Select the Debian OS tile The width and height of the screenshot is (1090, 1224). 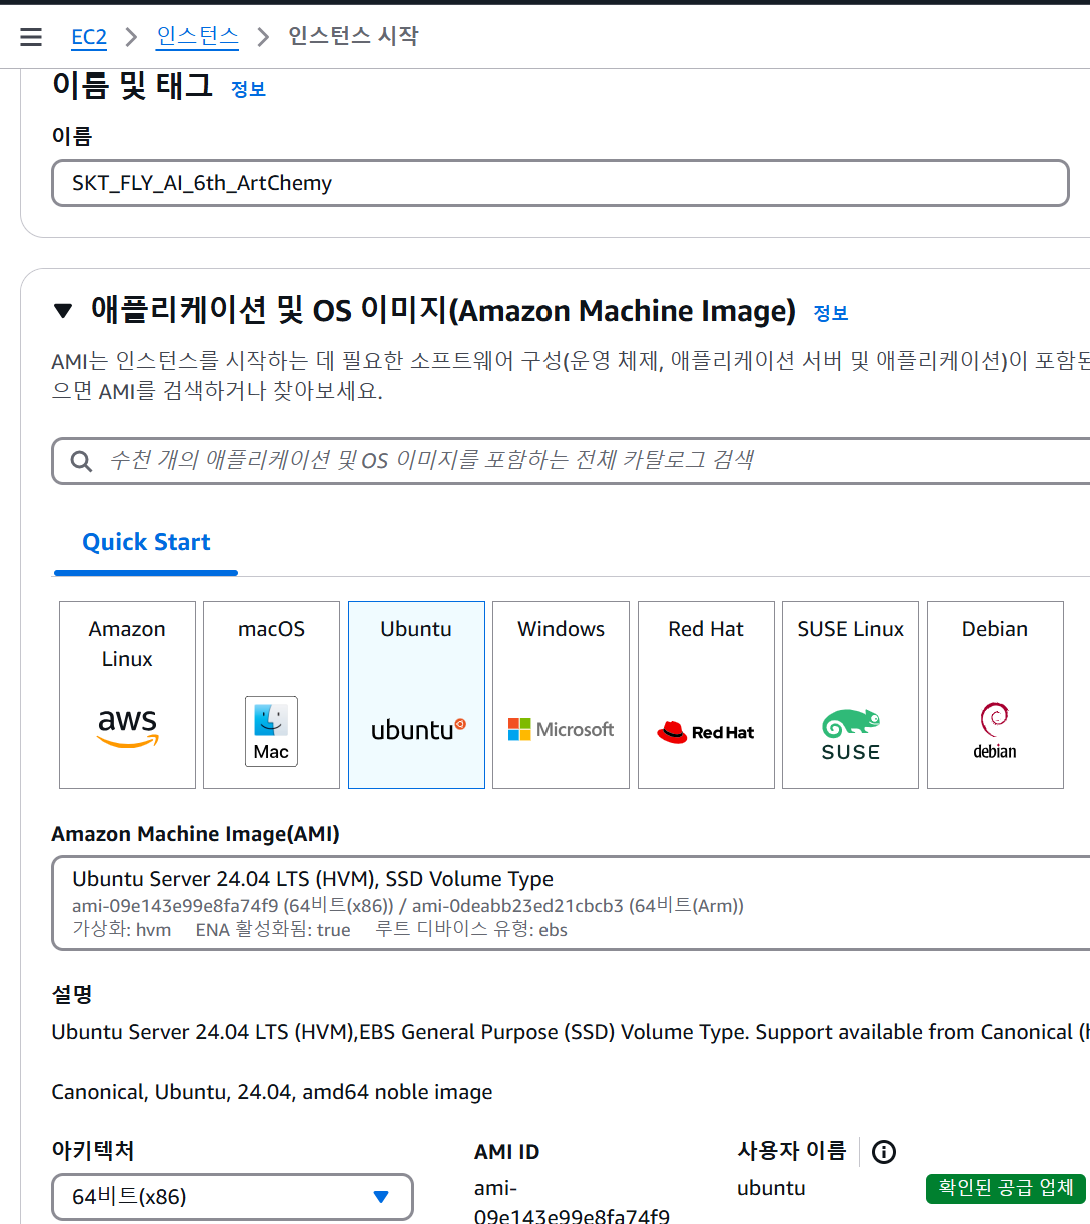pos(995,695)
